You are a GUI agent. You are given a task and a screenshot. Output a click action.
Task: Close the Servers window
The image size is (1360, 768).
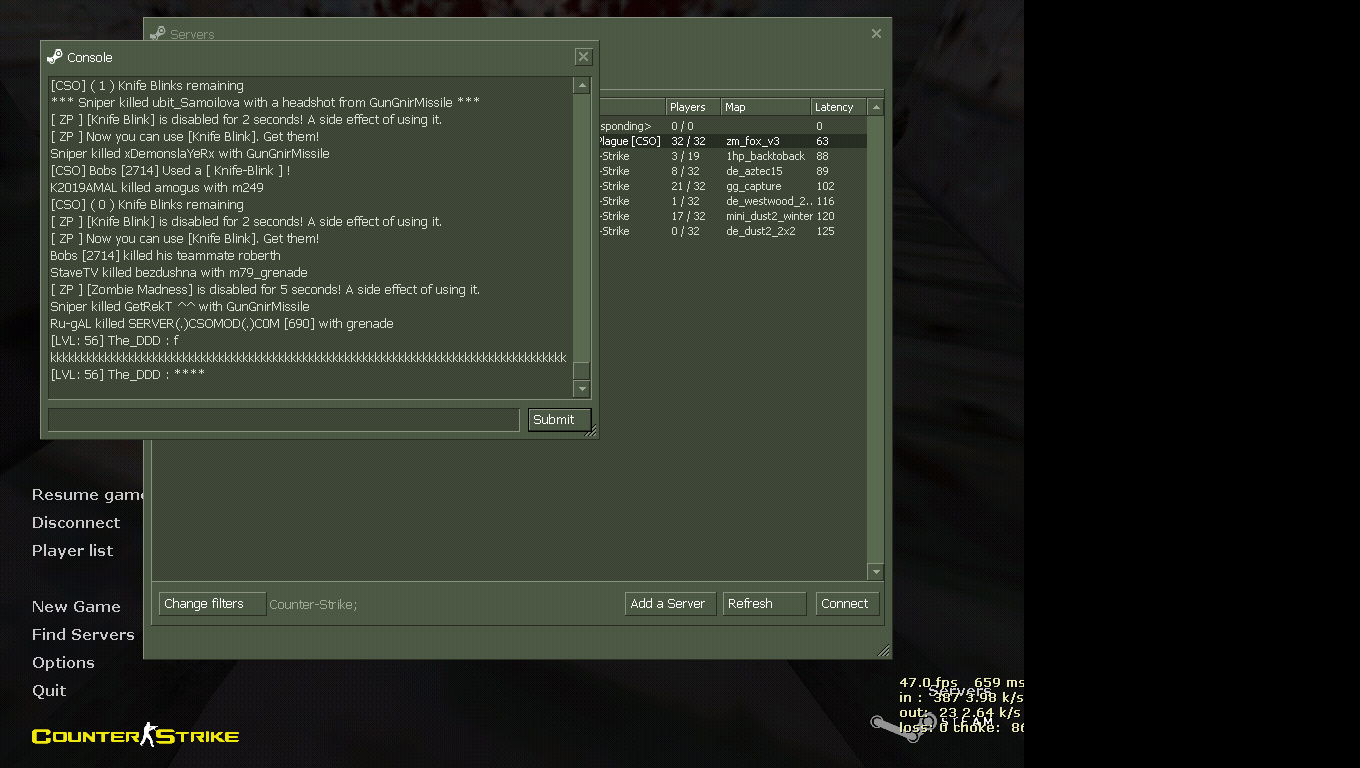(x=876, y=34)
